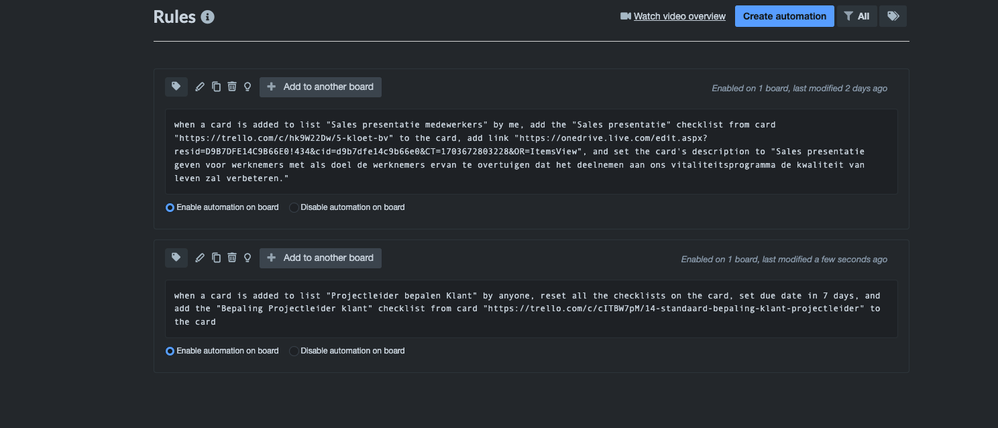Image resolution: width=998 pixels, height=428 pixels.
Task: Add the Projectleider bepalen Klant rule to another board
Action: pyautogui.click(x=320, y=258)
